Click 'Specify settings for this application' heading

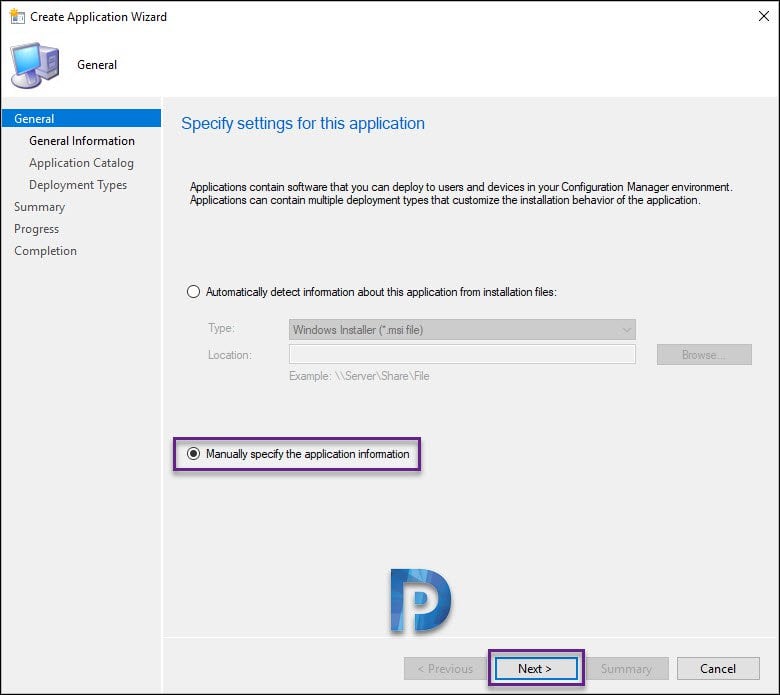pos(303,123)
